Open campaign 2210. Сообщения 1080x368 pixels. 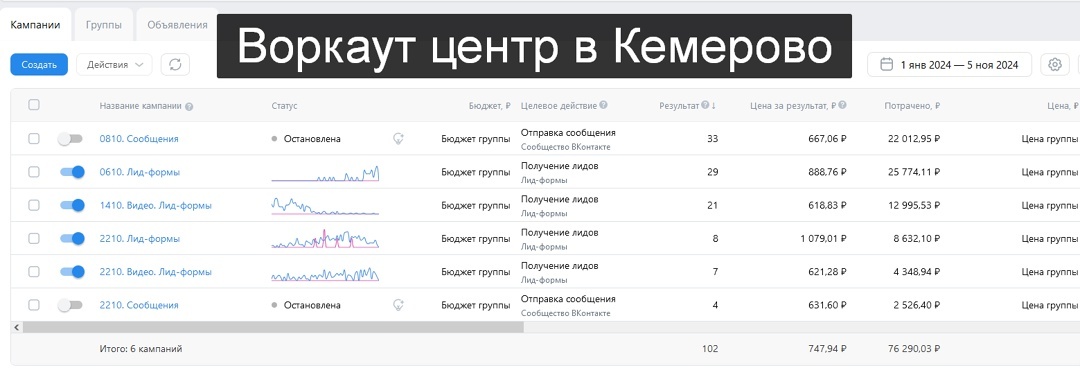click(x=138, y=305)
